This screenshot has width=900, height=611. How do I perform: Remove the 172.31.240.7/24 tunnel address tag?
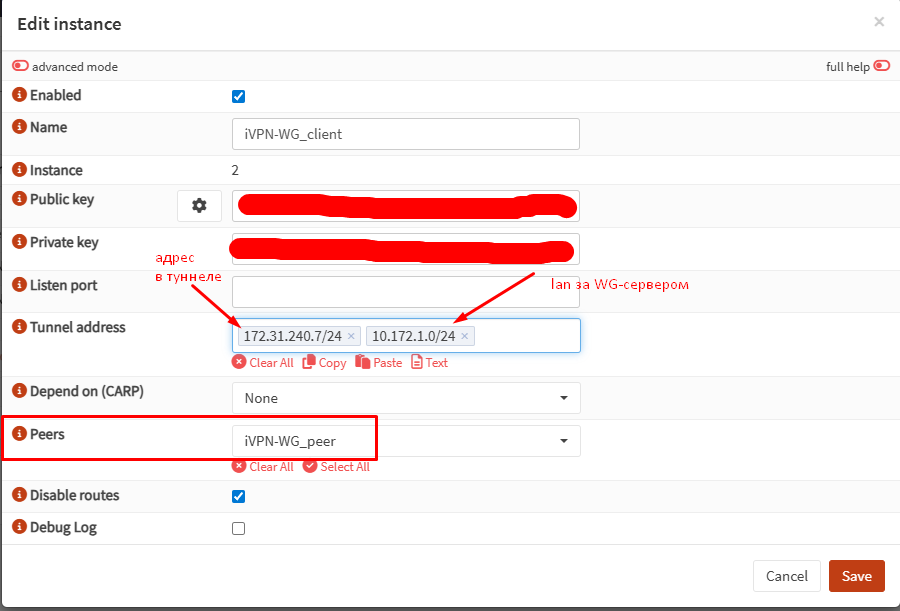click(351, 337)
